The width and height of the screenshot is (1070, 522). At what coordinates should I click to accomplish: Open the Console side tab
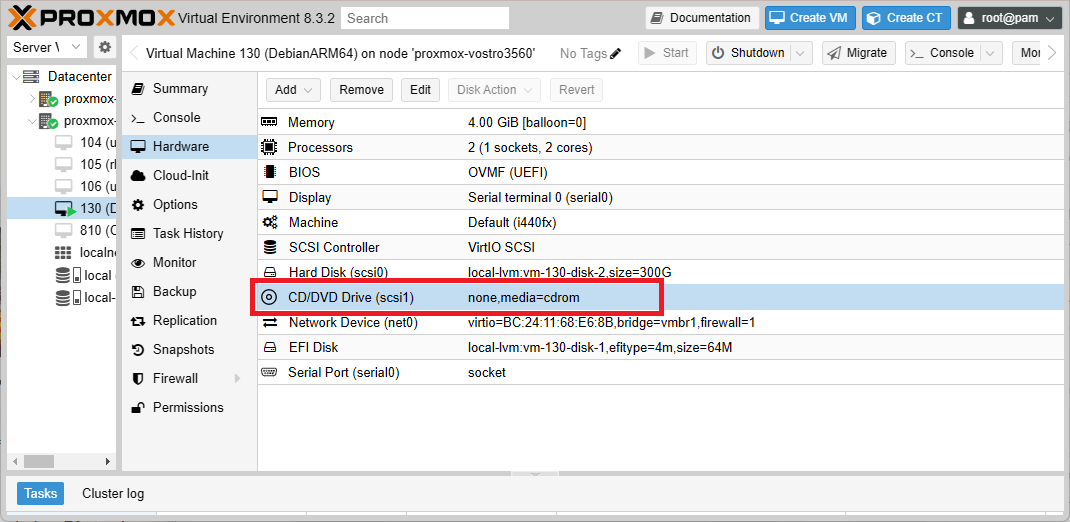coord(189,117)
